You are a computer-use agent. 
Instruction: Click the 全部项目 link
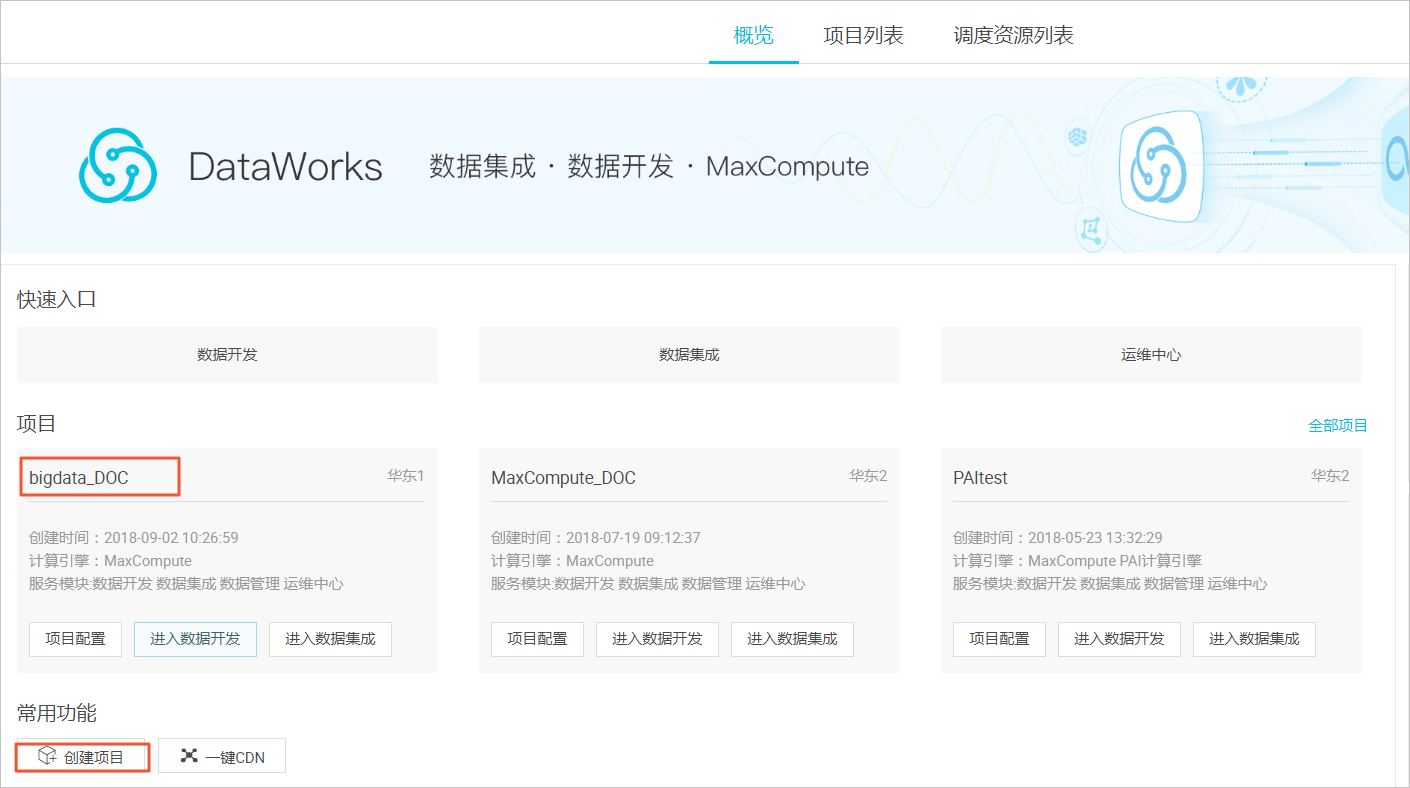(1338, 425)
